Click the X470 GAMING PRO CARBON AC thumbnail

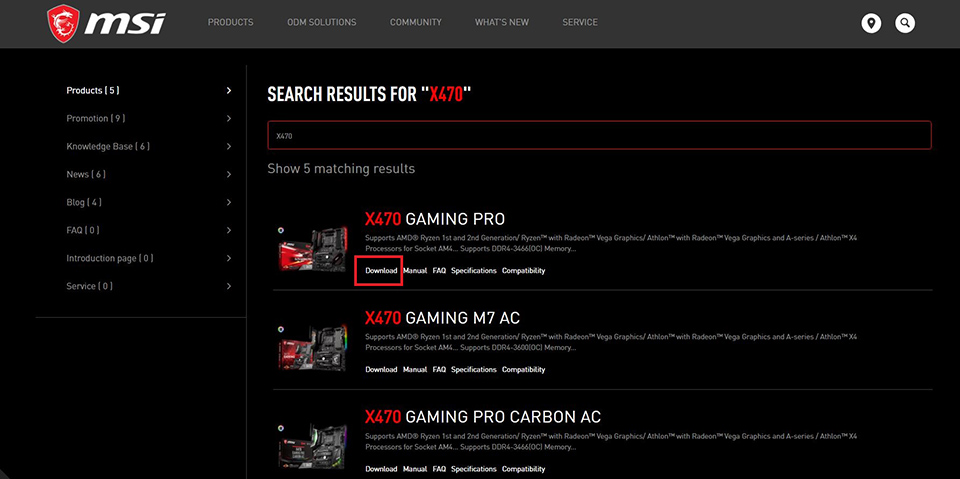[x=313, y=446]
